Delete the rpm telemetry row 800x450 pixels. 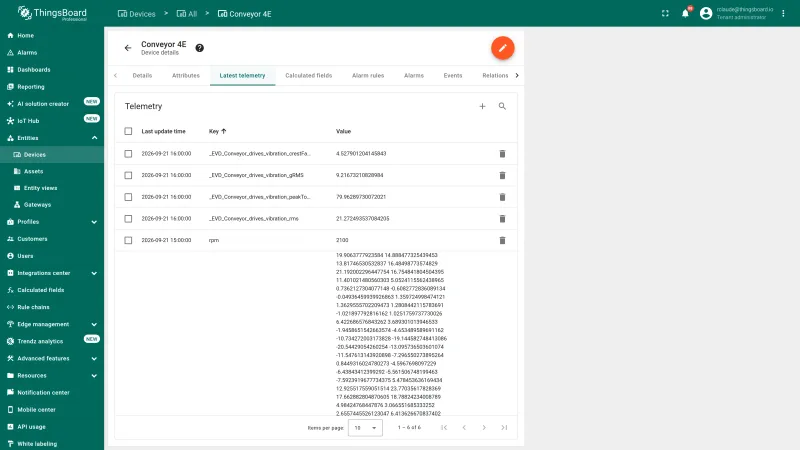pyautogui.click(x=502, y=240)
